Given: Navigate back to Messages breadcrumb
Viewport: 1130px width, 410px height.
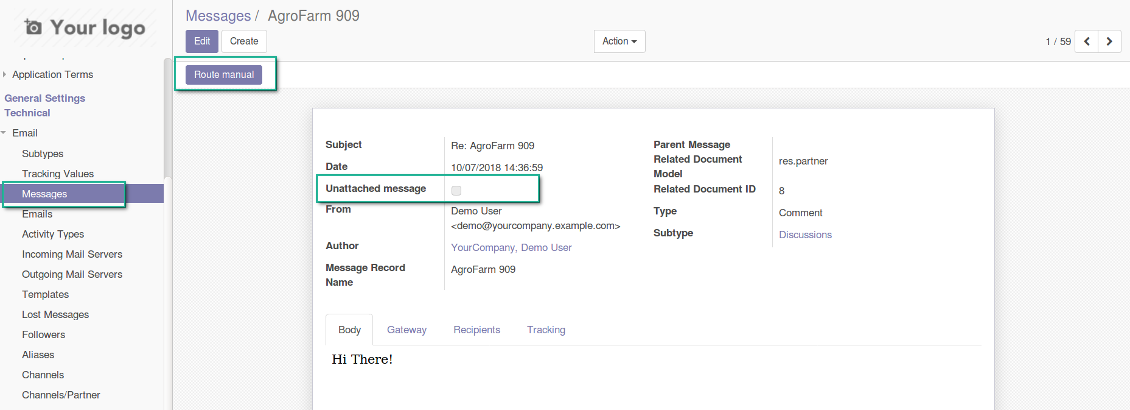Looking at the screenshot, I should [x=218, y=16].
